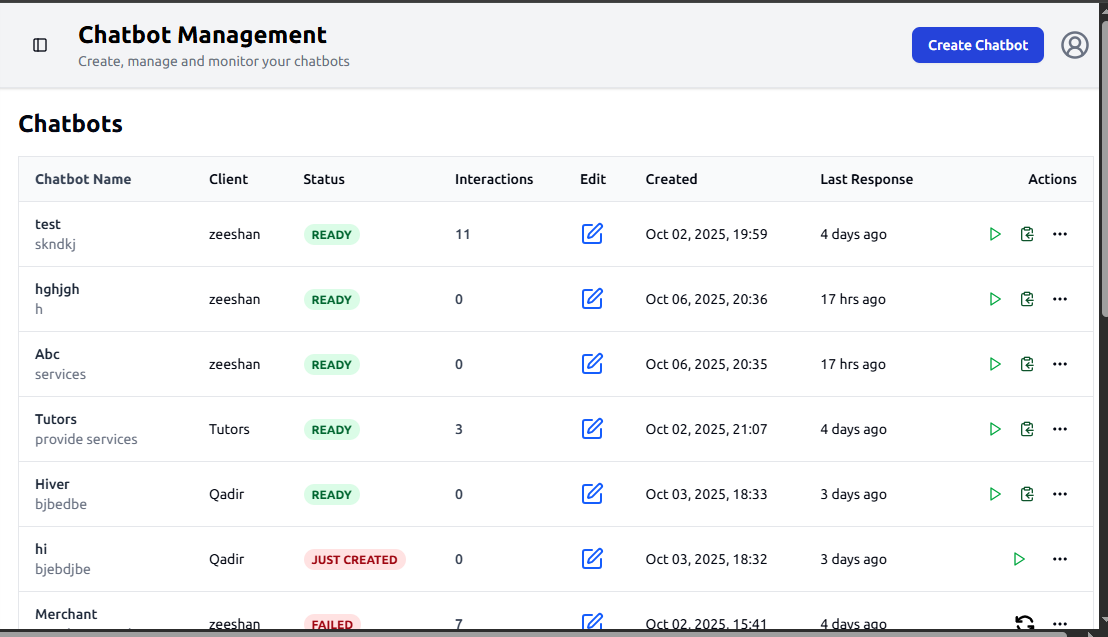Screen dimensions: 1108x637
Task: Click retry refresh icon for Merchant chatbot
Action: pos(1024,623)
